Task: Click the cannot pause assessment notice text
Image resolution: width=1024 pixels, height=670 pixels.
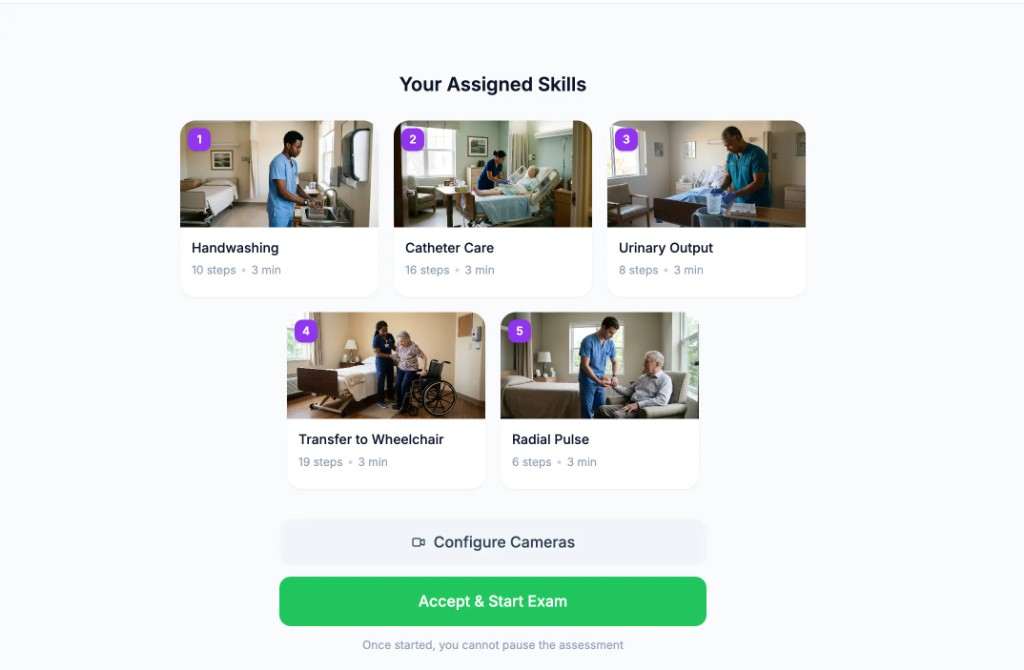Action: pos(492,645)
